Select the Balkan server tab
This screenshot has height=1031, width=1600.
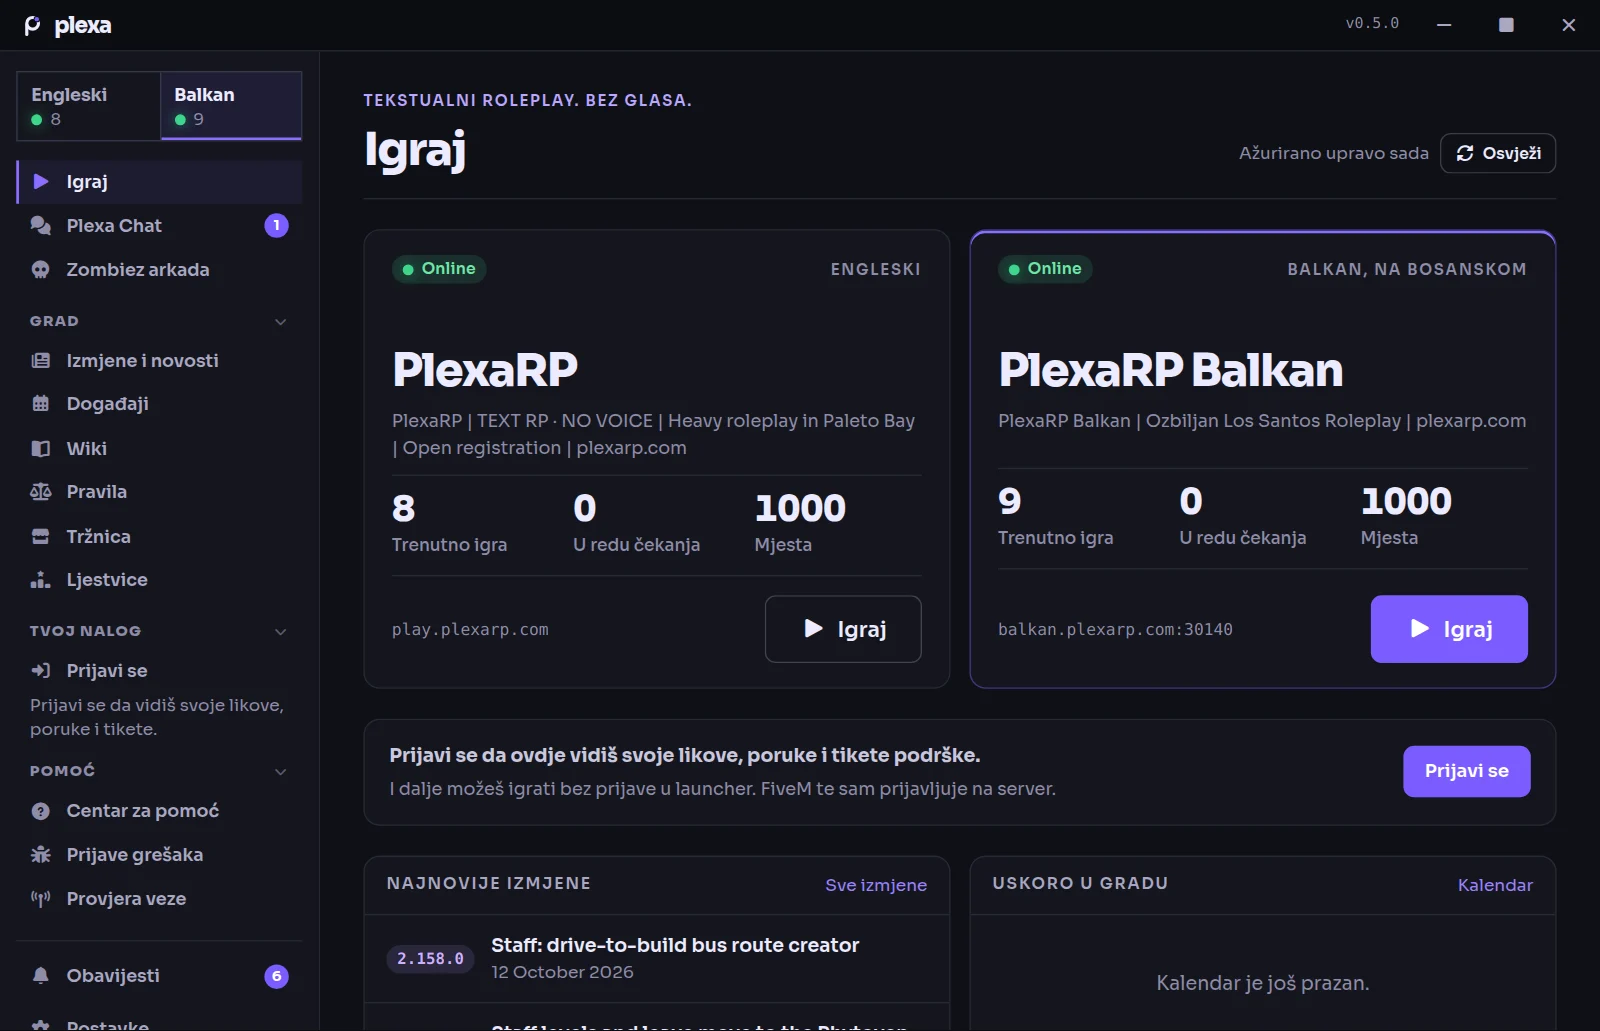pos(231,106)
